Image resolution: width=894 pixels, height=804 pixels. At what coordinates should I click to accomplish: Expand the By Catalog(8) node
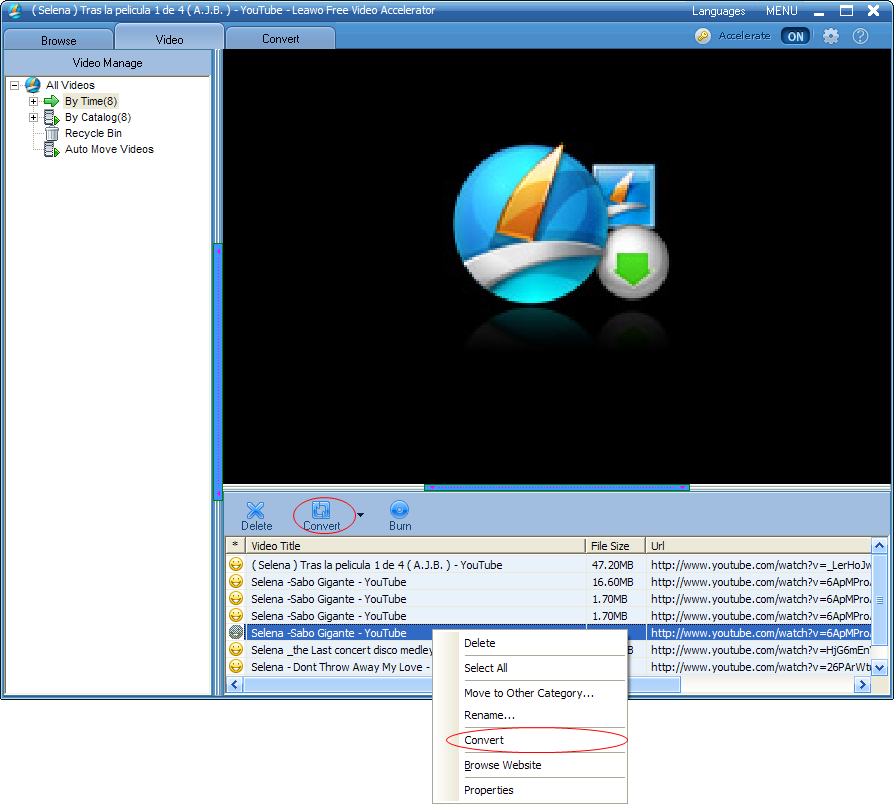[x=34, y=117]
